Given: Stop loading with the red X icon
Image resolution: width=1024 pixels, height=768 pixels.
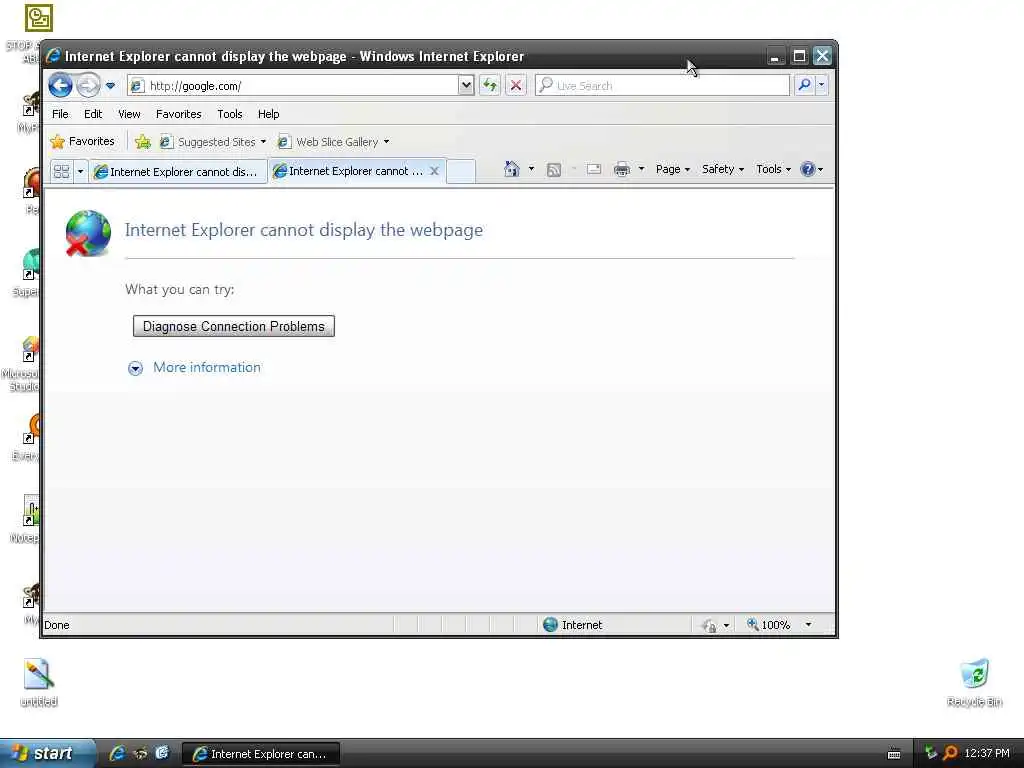Looking at the screenshot, I should (515, 85).
